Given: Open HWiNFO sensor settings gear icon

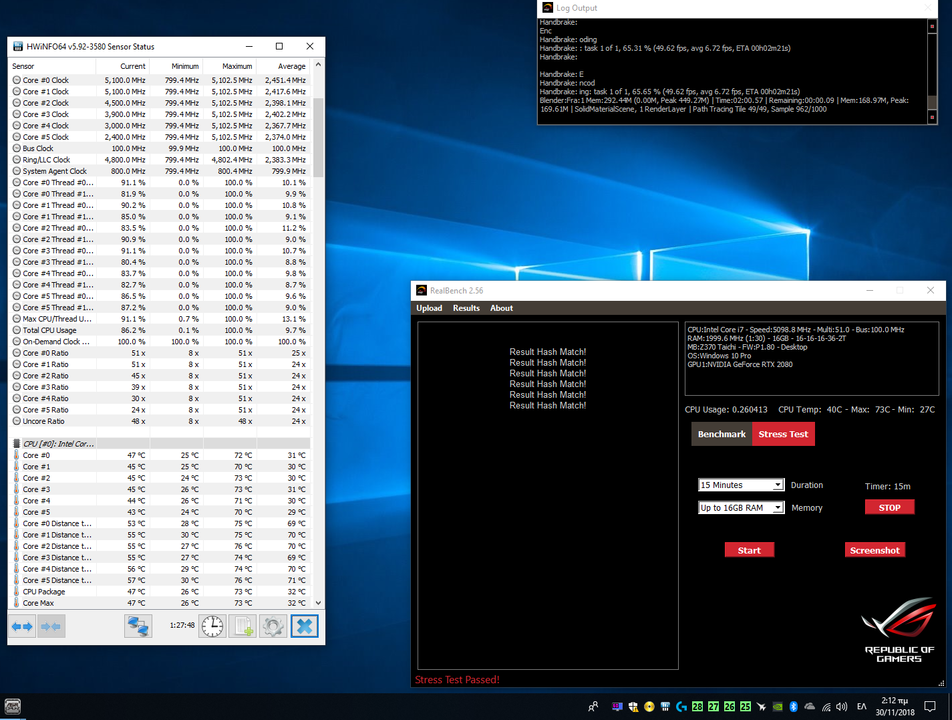Looking at the screenshot, I should point(273,626).
